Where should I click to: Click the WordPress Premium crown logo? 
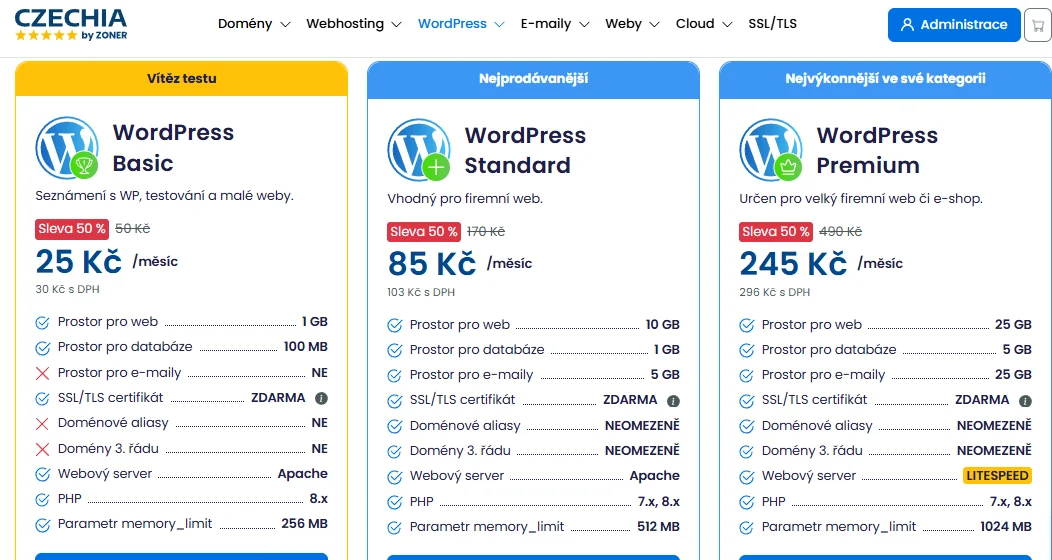(772, 150)
